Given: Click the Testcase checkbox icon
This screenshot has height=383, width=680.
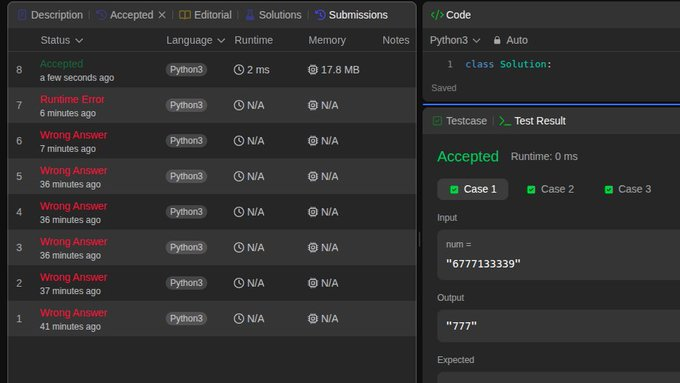Looking at the screenshot, I should (437, 121).
